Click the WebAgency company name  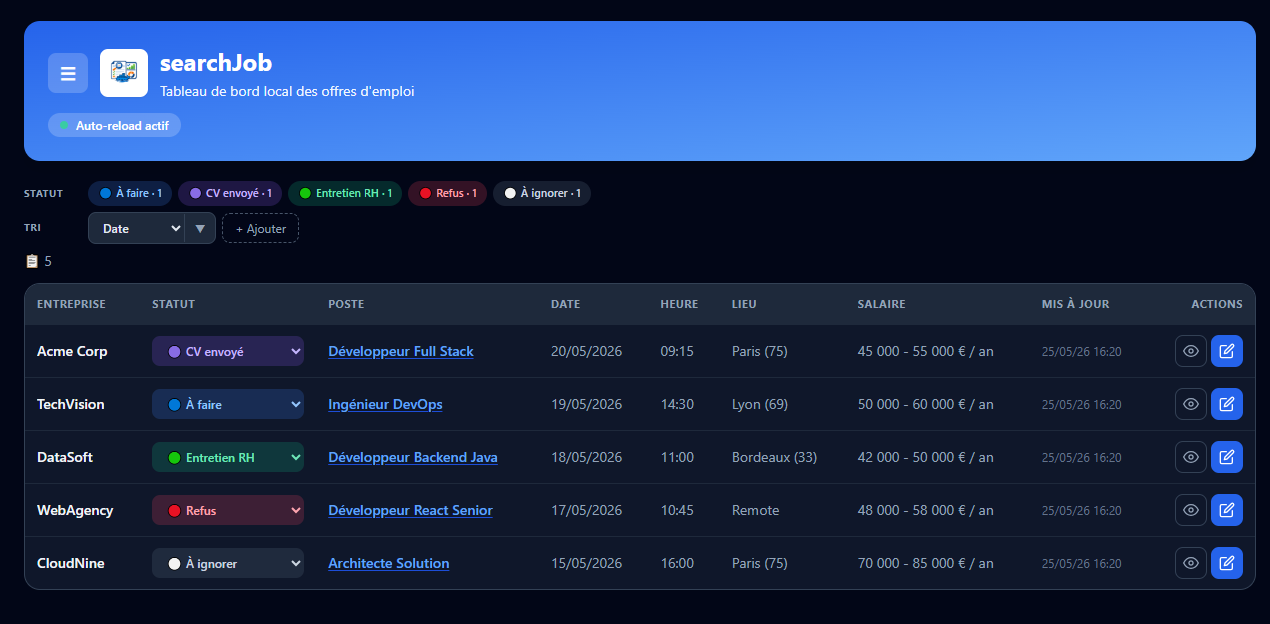[x=75, y=510]
